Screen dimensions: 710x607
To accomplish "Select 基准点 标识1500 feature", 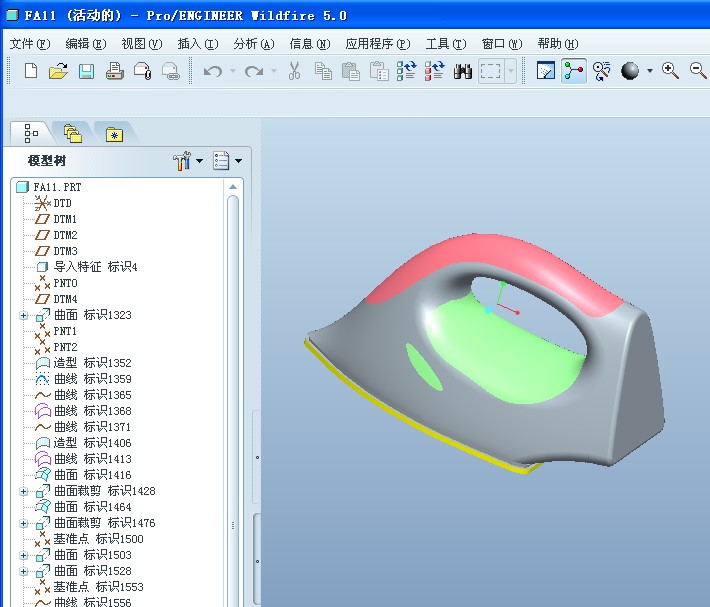I will 89,539.
